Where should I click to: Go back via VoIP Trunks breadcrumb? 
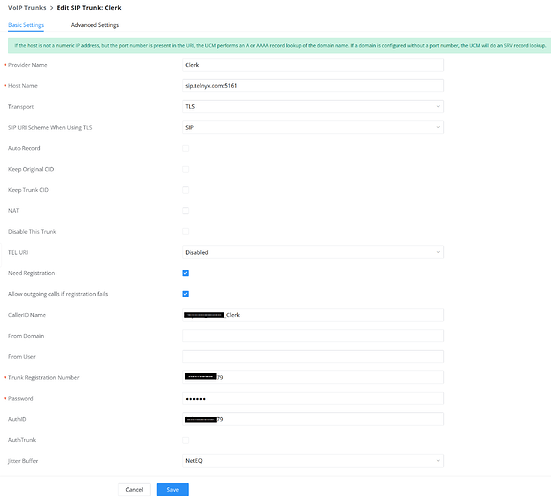[x=27, y=8]
